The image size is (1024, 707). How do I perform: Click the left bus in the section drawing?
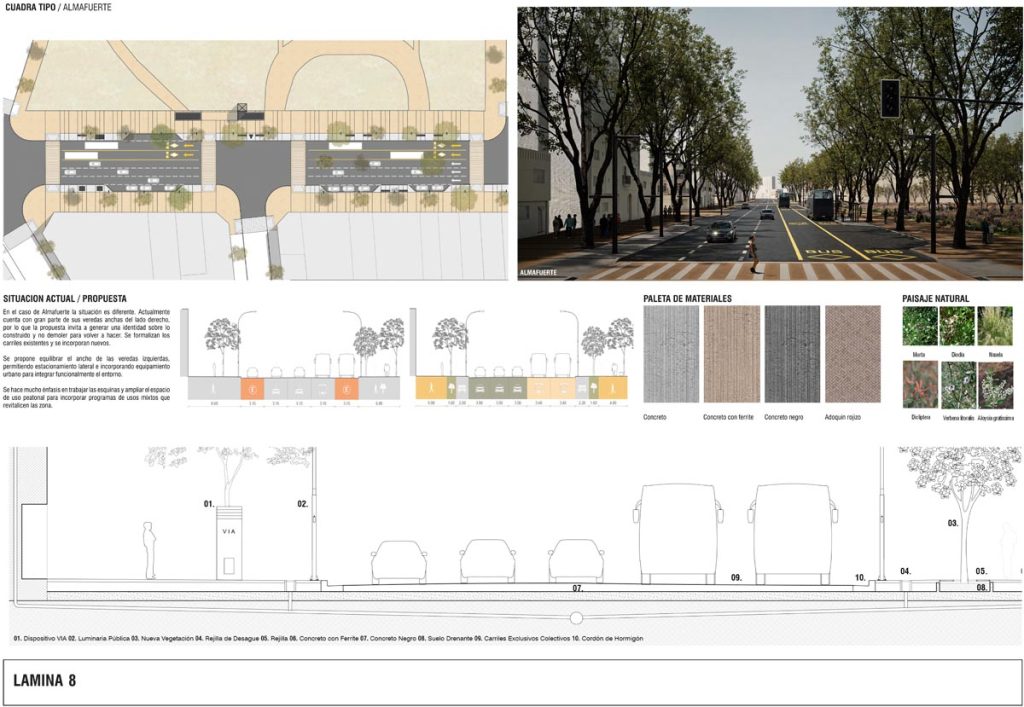[677, 534]
